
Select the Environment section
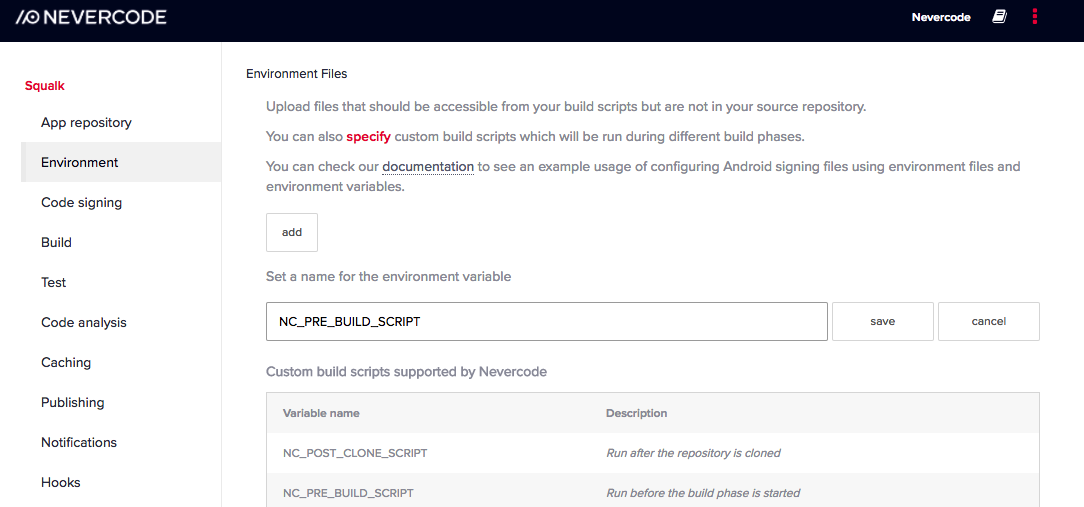pyautogui.click(x=121, y=163)
